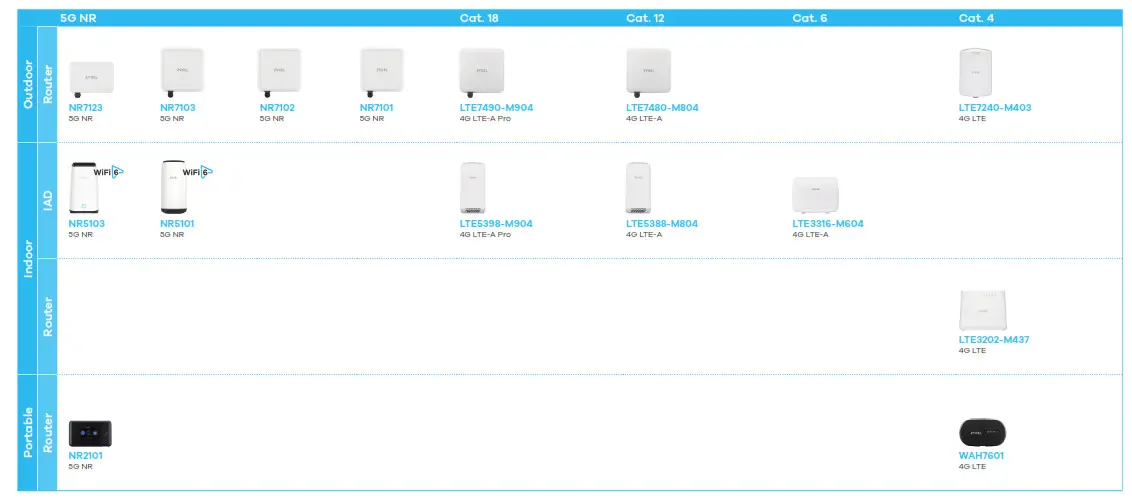Click the Outdoor row label

point(28,84)
